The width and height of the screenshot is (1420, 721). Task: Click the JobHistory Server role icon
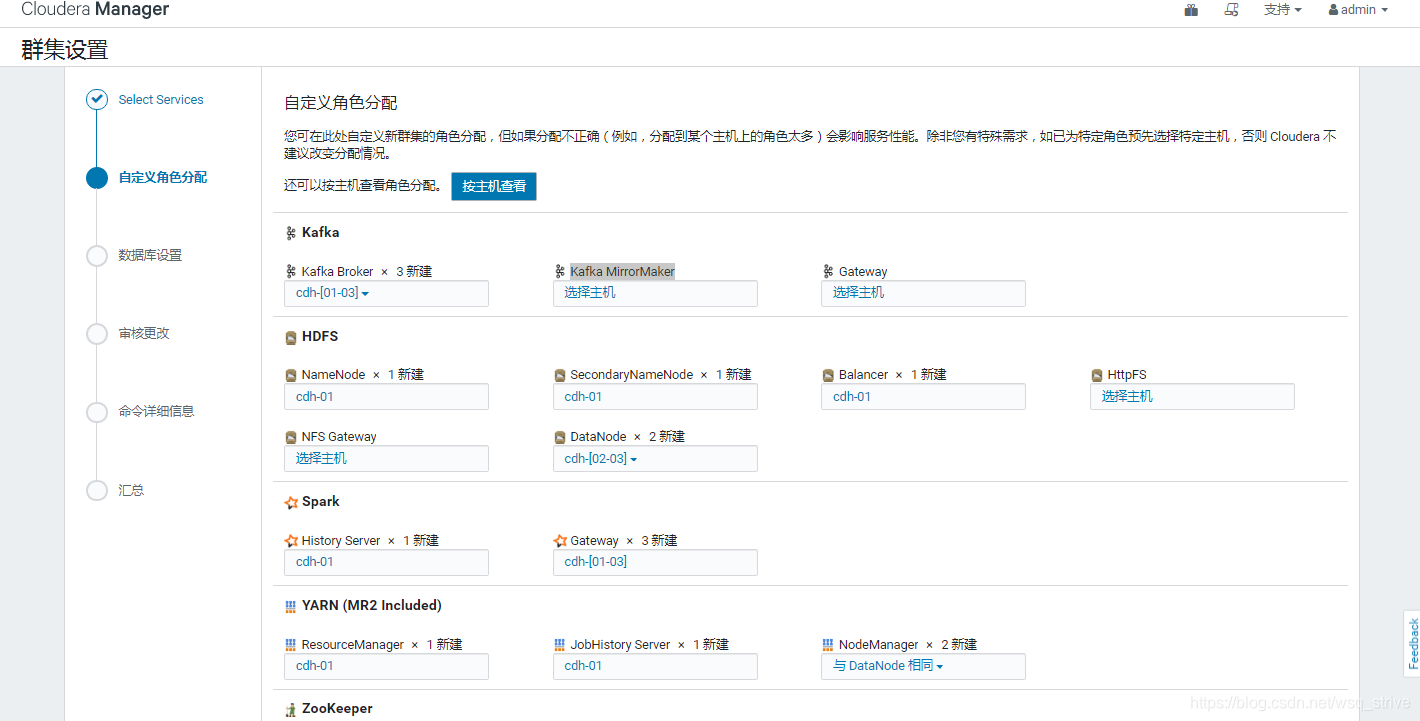pos(560,645)
